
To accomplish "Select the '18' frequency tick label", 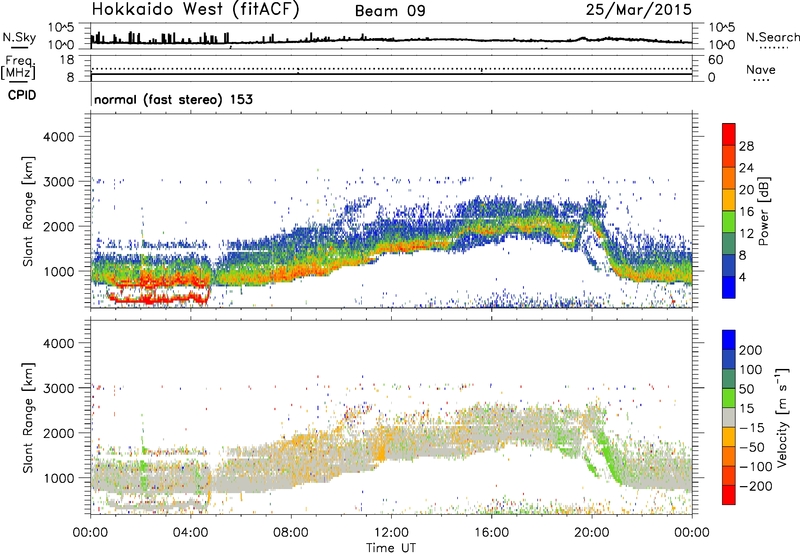I will coord(67,60).
